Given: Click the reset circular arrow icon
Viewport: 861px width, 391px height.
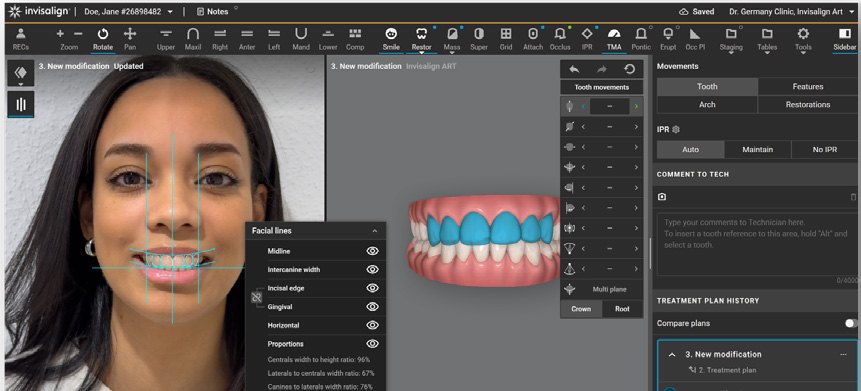Looking at the screenshot, I should click(x=629, y=69).
